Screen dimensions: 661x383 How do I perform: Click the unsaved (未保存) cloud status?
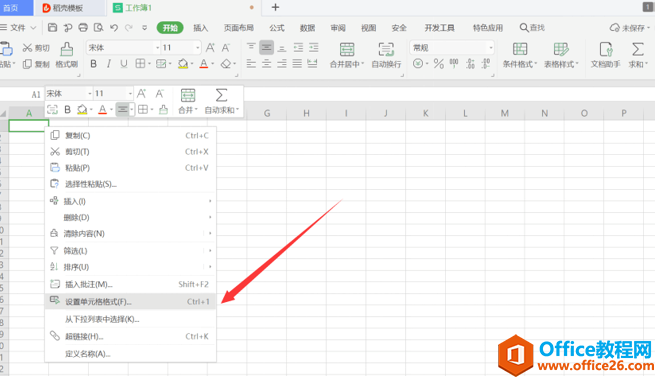pyautogui.click(x=630, y=28)
